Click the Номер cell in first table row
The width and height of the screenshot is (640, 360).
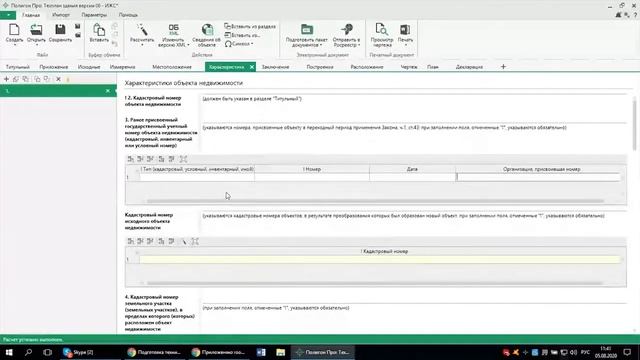tap(312, 177)
